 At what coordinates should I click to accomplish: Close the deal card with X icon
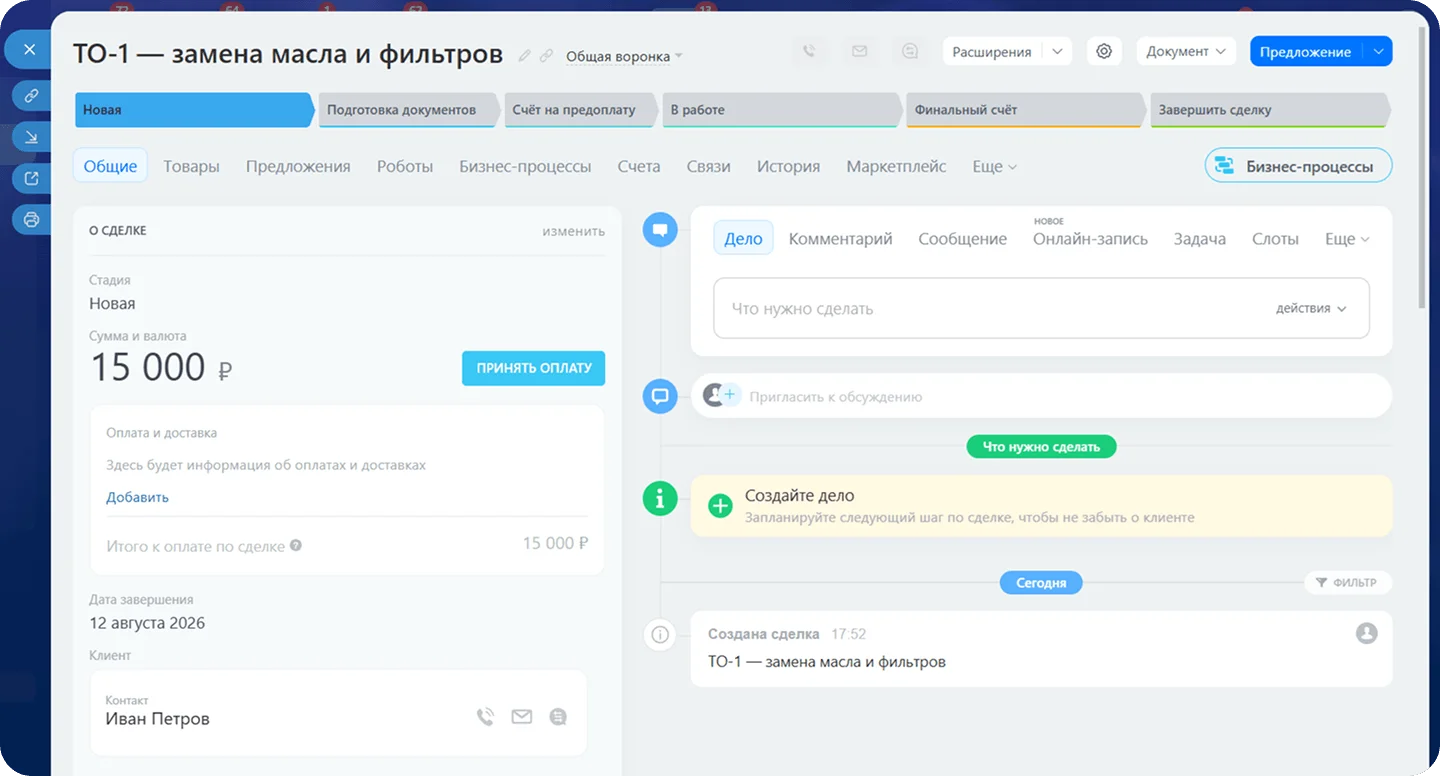click(x=29, y=49)
